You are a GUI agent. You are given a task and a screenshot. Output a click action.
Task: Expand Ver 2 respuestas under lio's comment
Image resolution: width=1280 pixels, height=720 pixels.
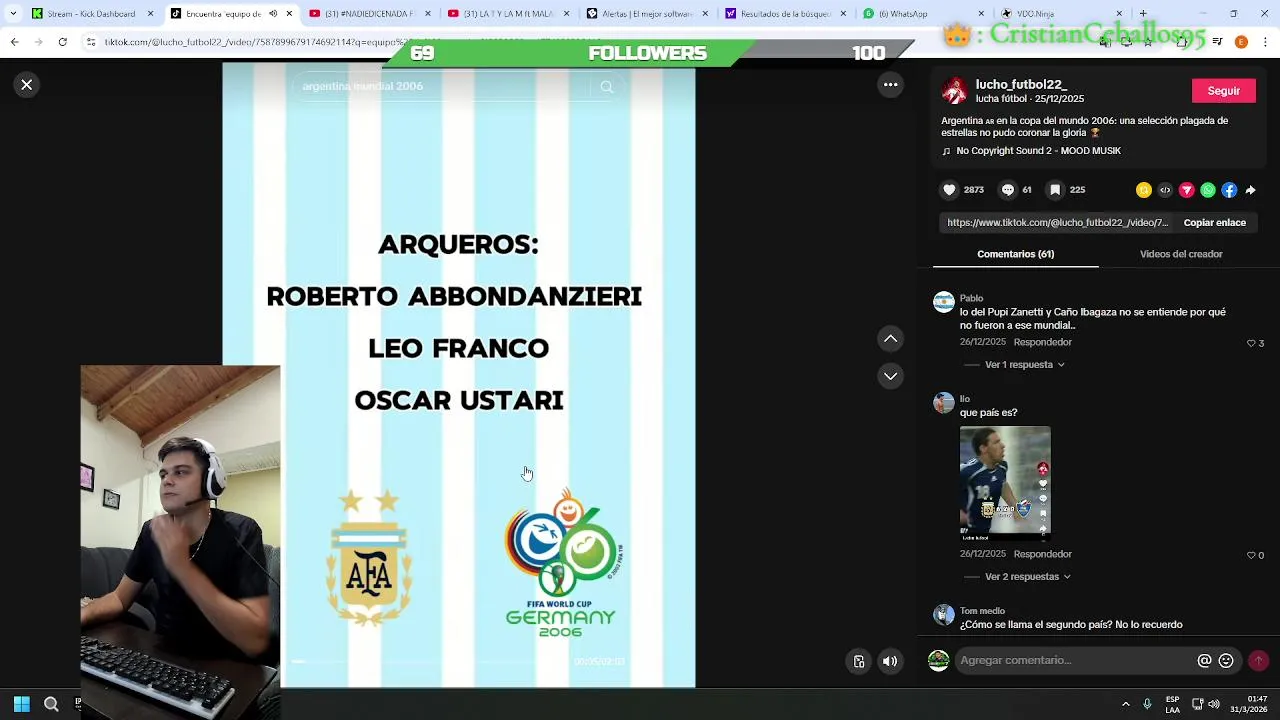click(x=1027, y=577)
